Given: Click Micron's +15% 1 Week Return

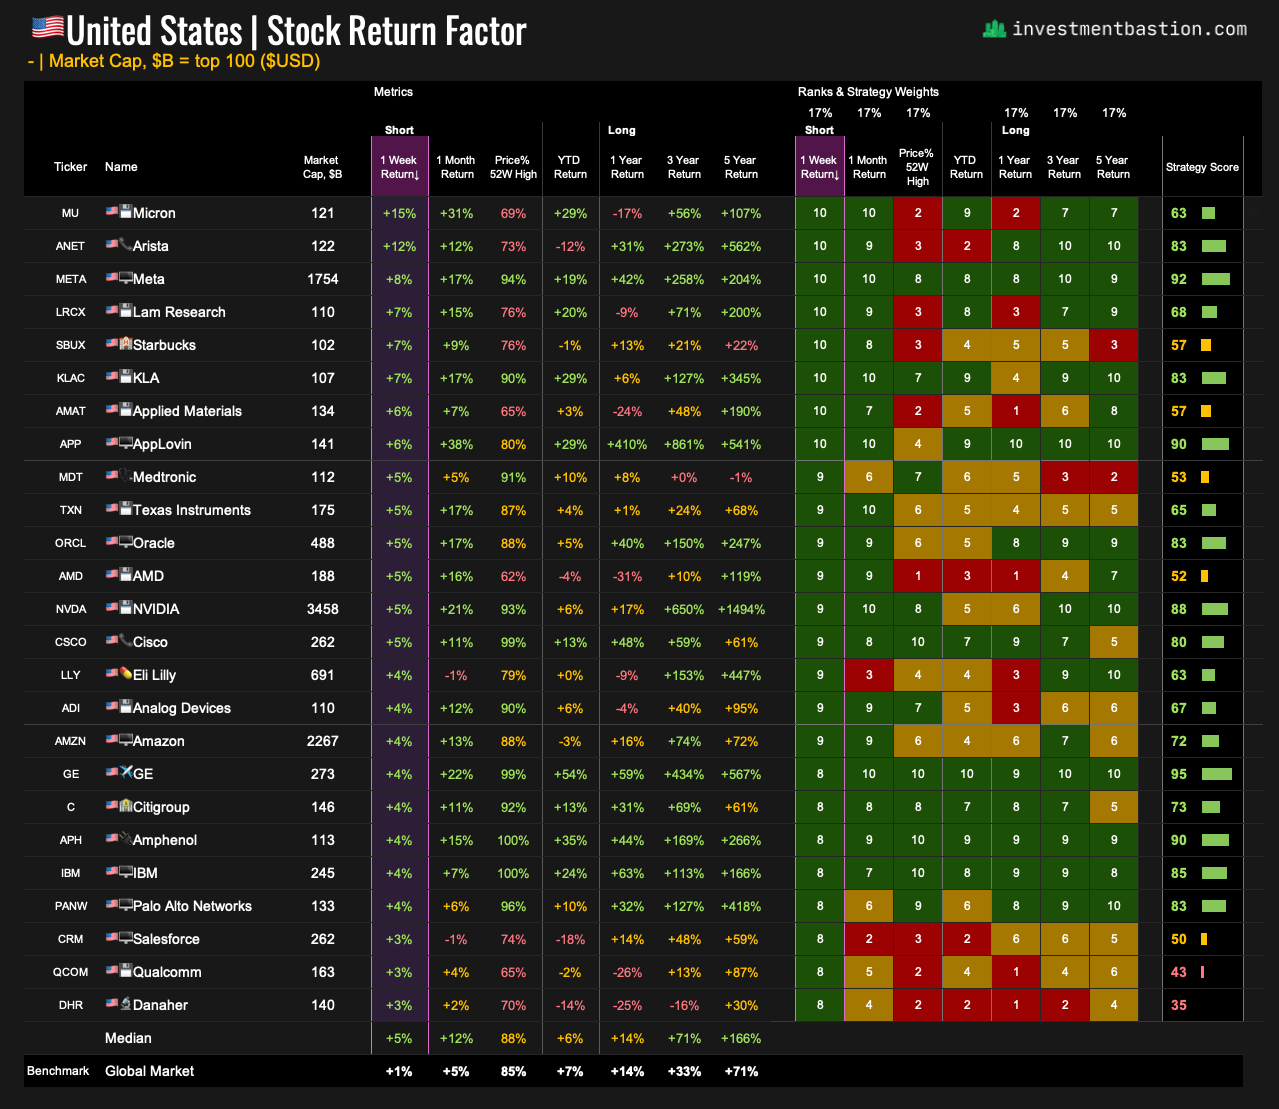Looking at the screenshot, I should (x=399, y=213).
